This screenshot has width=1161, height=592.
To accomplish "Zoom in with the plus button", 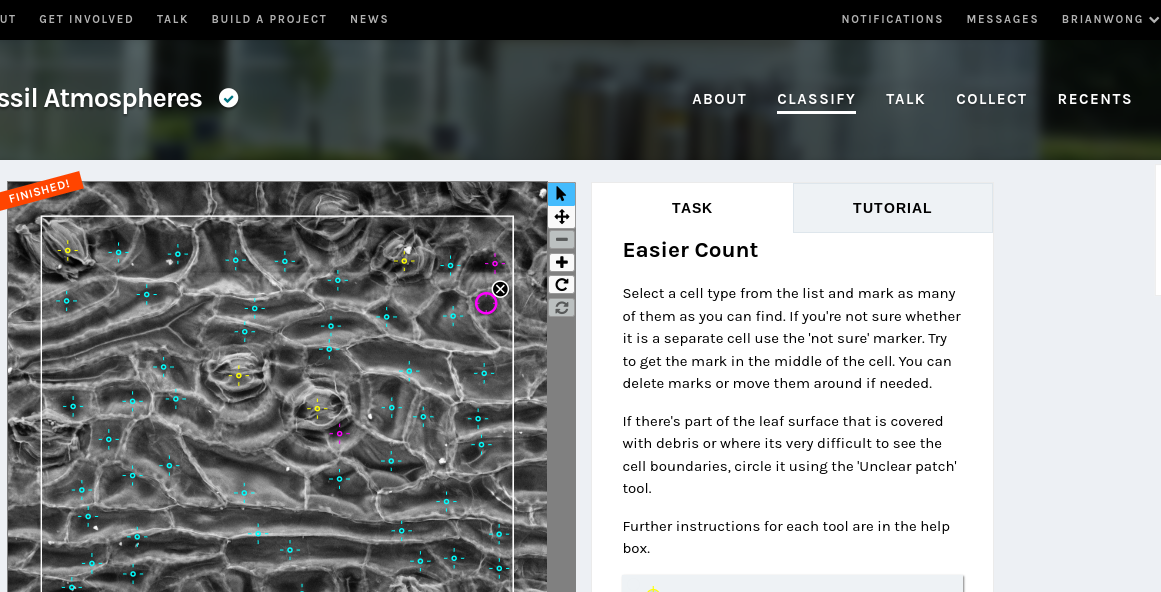I will (x=561, y=263).
